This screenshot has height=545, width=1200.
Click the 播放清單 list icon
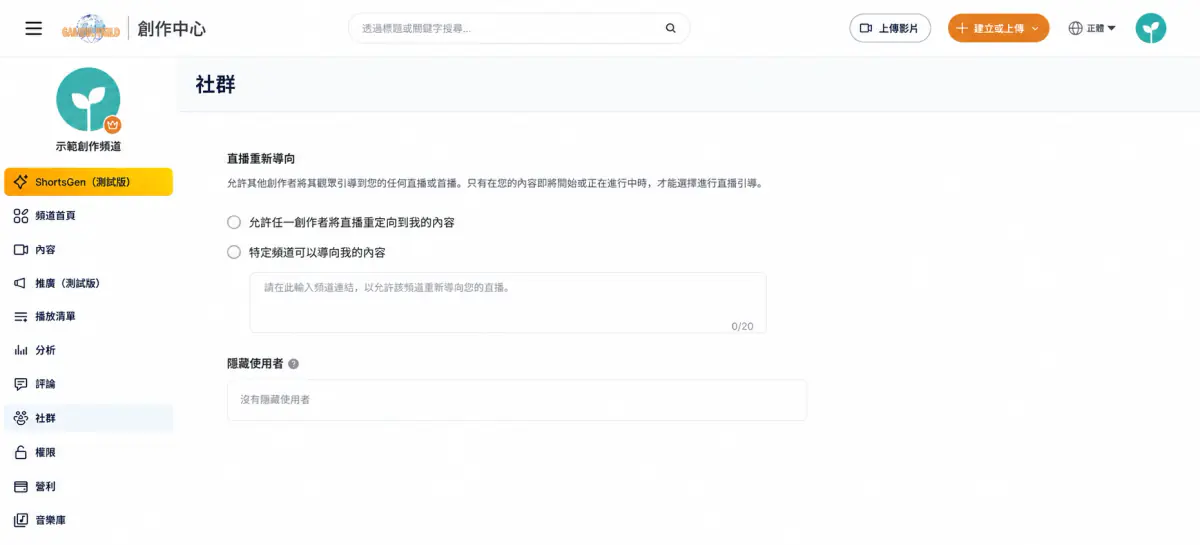pyautogui.click(x=20, y=317)
